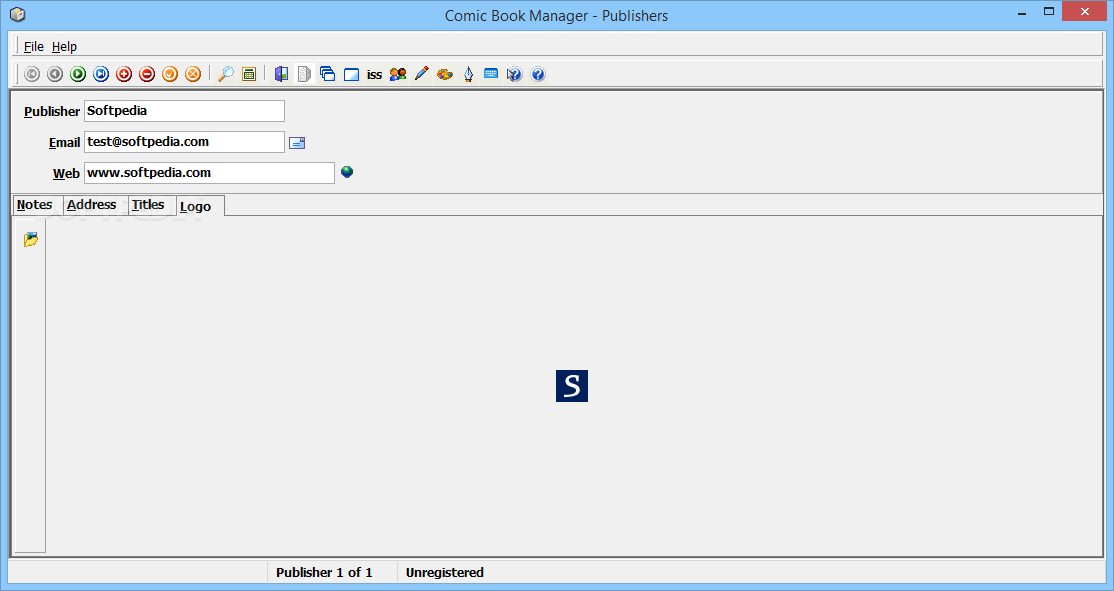Close the Comic Book Manager window
Screen dimensions: 1114x591
pyautogui.click(x=1085, y=11)
